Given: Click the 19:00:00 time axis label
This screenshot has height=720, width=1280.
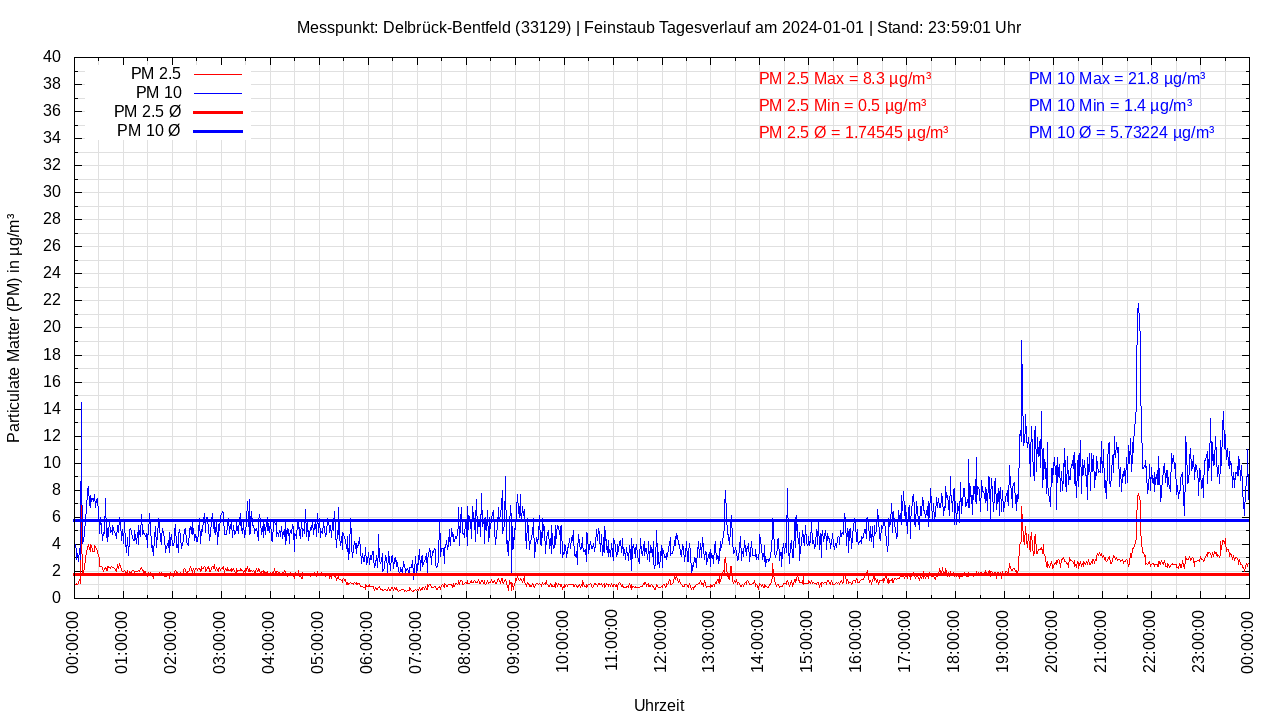Looking at the screenshot, I should [x=1003, y=641].
